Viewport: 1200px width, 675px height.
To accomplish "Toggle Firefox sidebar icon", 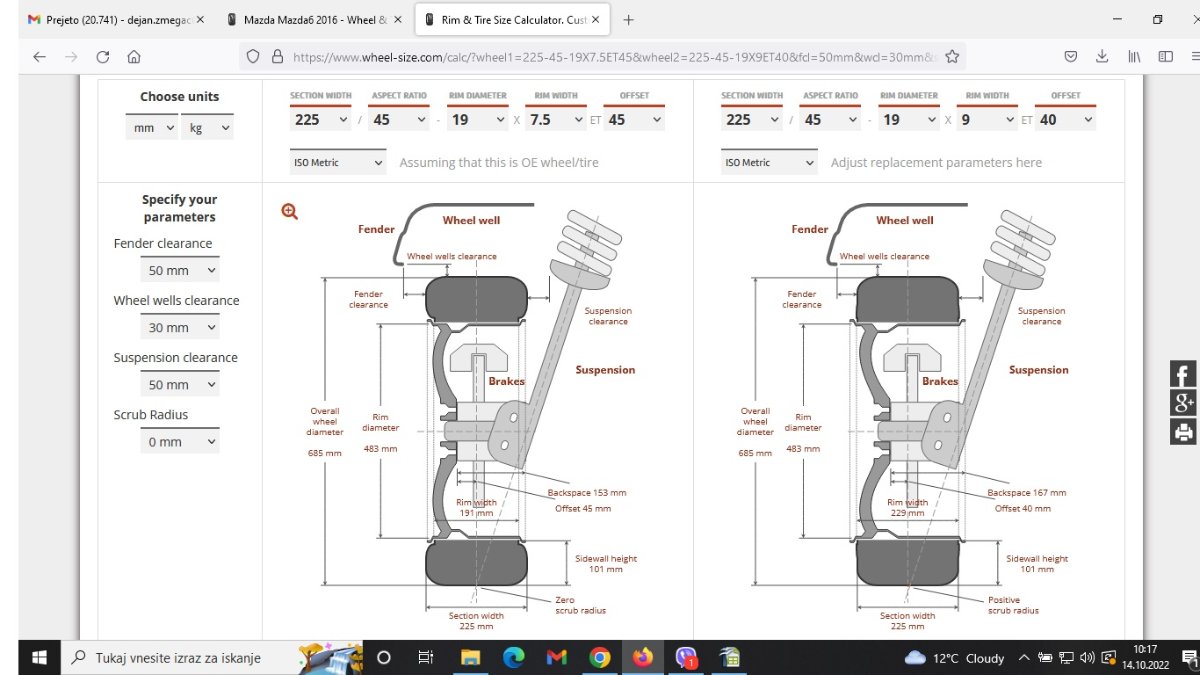I will tap(1165, 57).
